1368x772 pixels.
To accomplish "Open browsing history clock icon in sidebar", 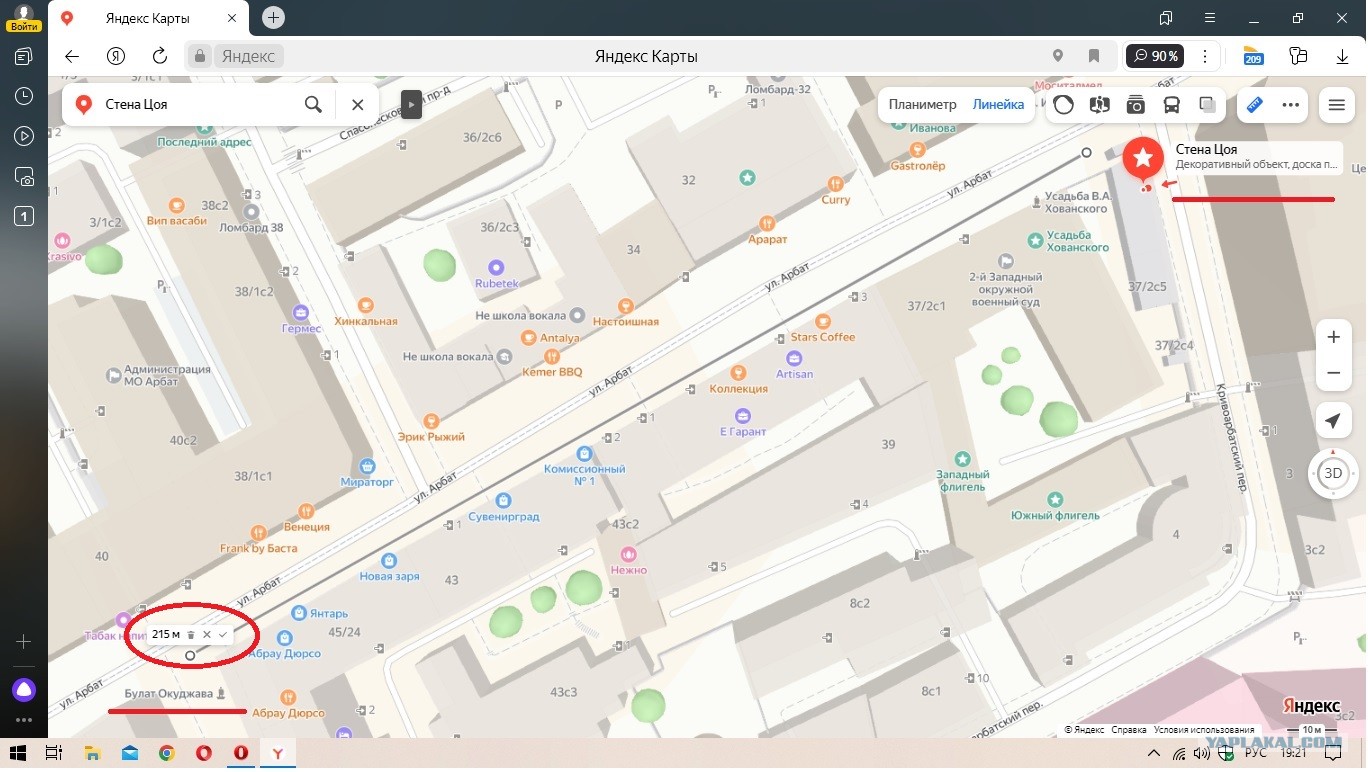I will click(x=24, y=96).
